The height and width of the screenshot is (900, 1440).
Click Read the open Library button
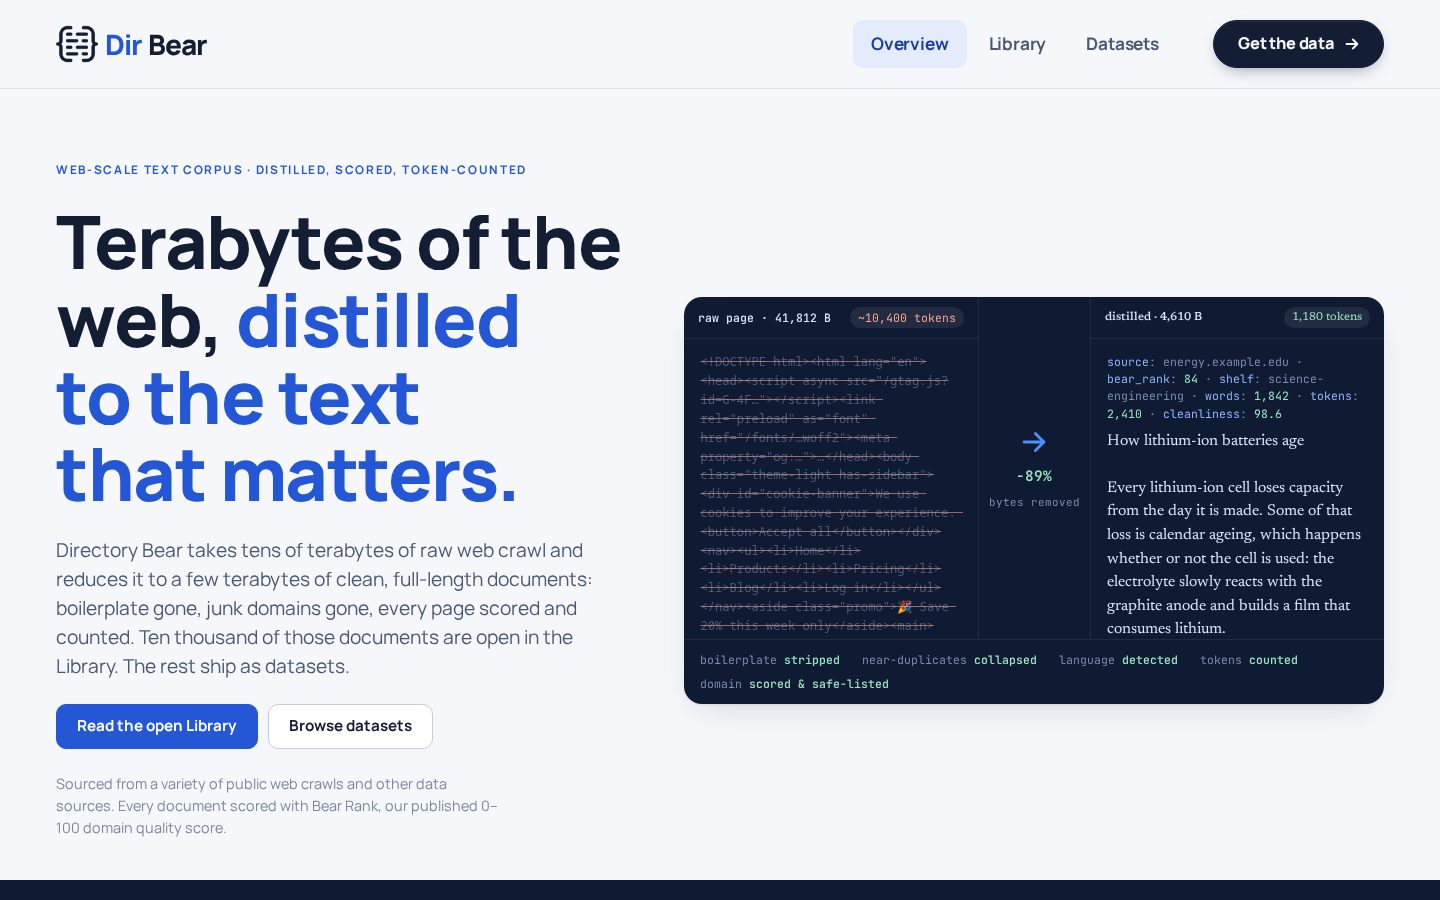(x=157, y=726)
